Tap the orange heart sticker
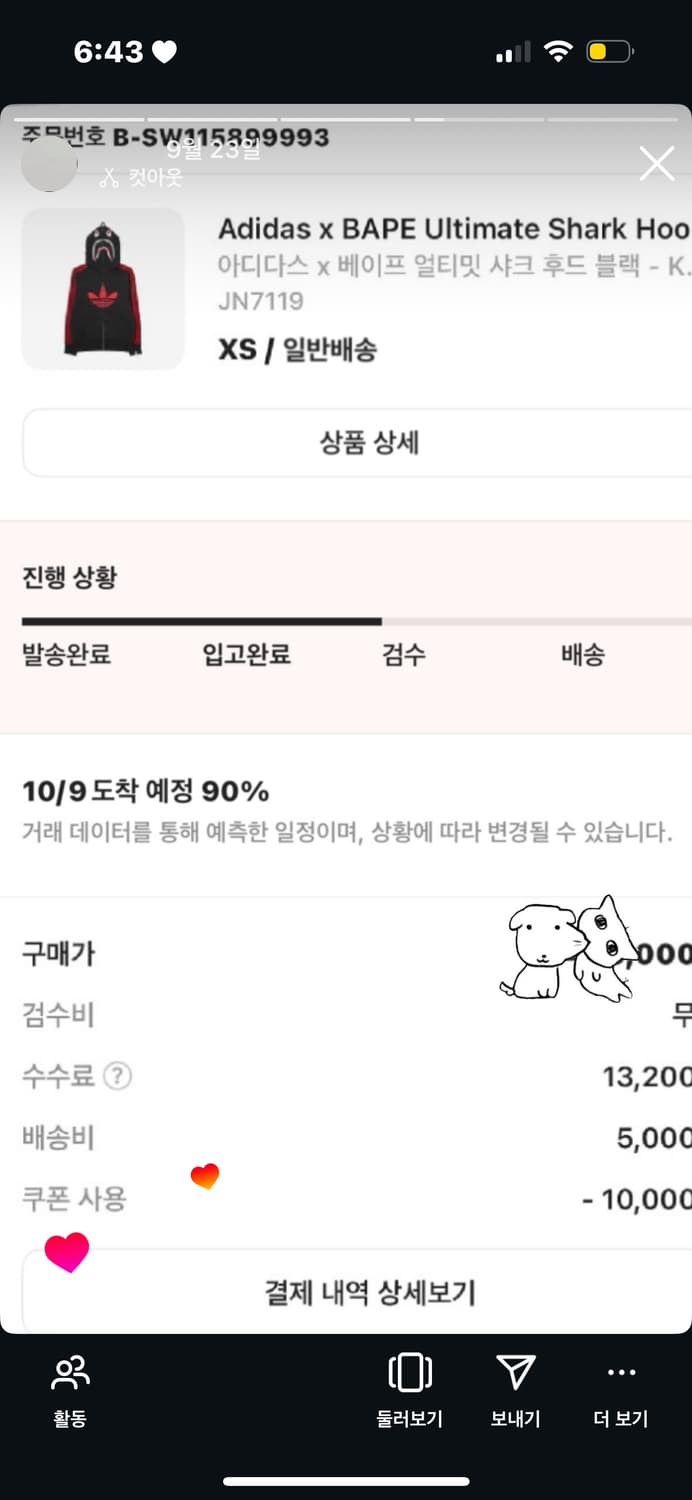This screenshot has height=1500, width=692. pyautogui.click(x=204, y=1176)
